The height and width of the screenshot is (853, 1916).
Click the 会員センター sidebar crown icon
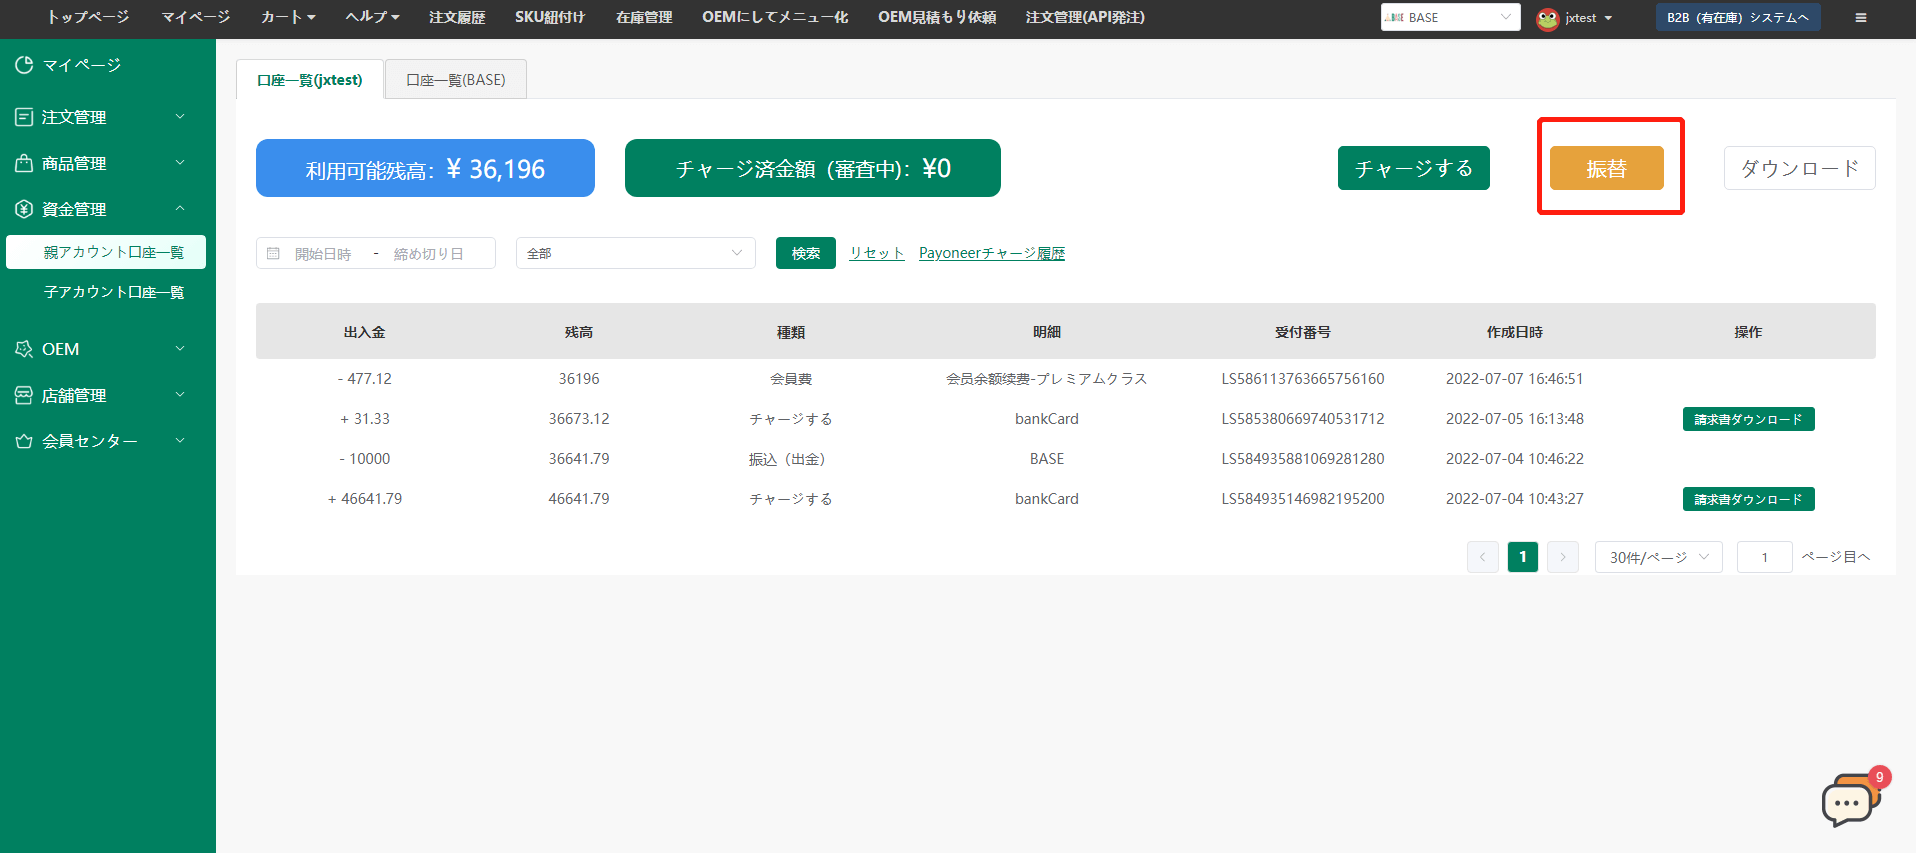tap(24, 441)
